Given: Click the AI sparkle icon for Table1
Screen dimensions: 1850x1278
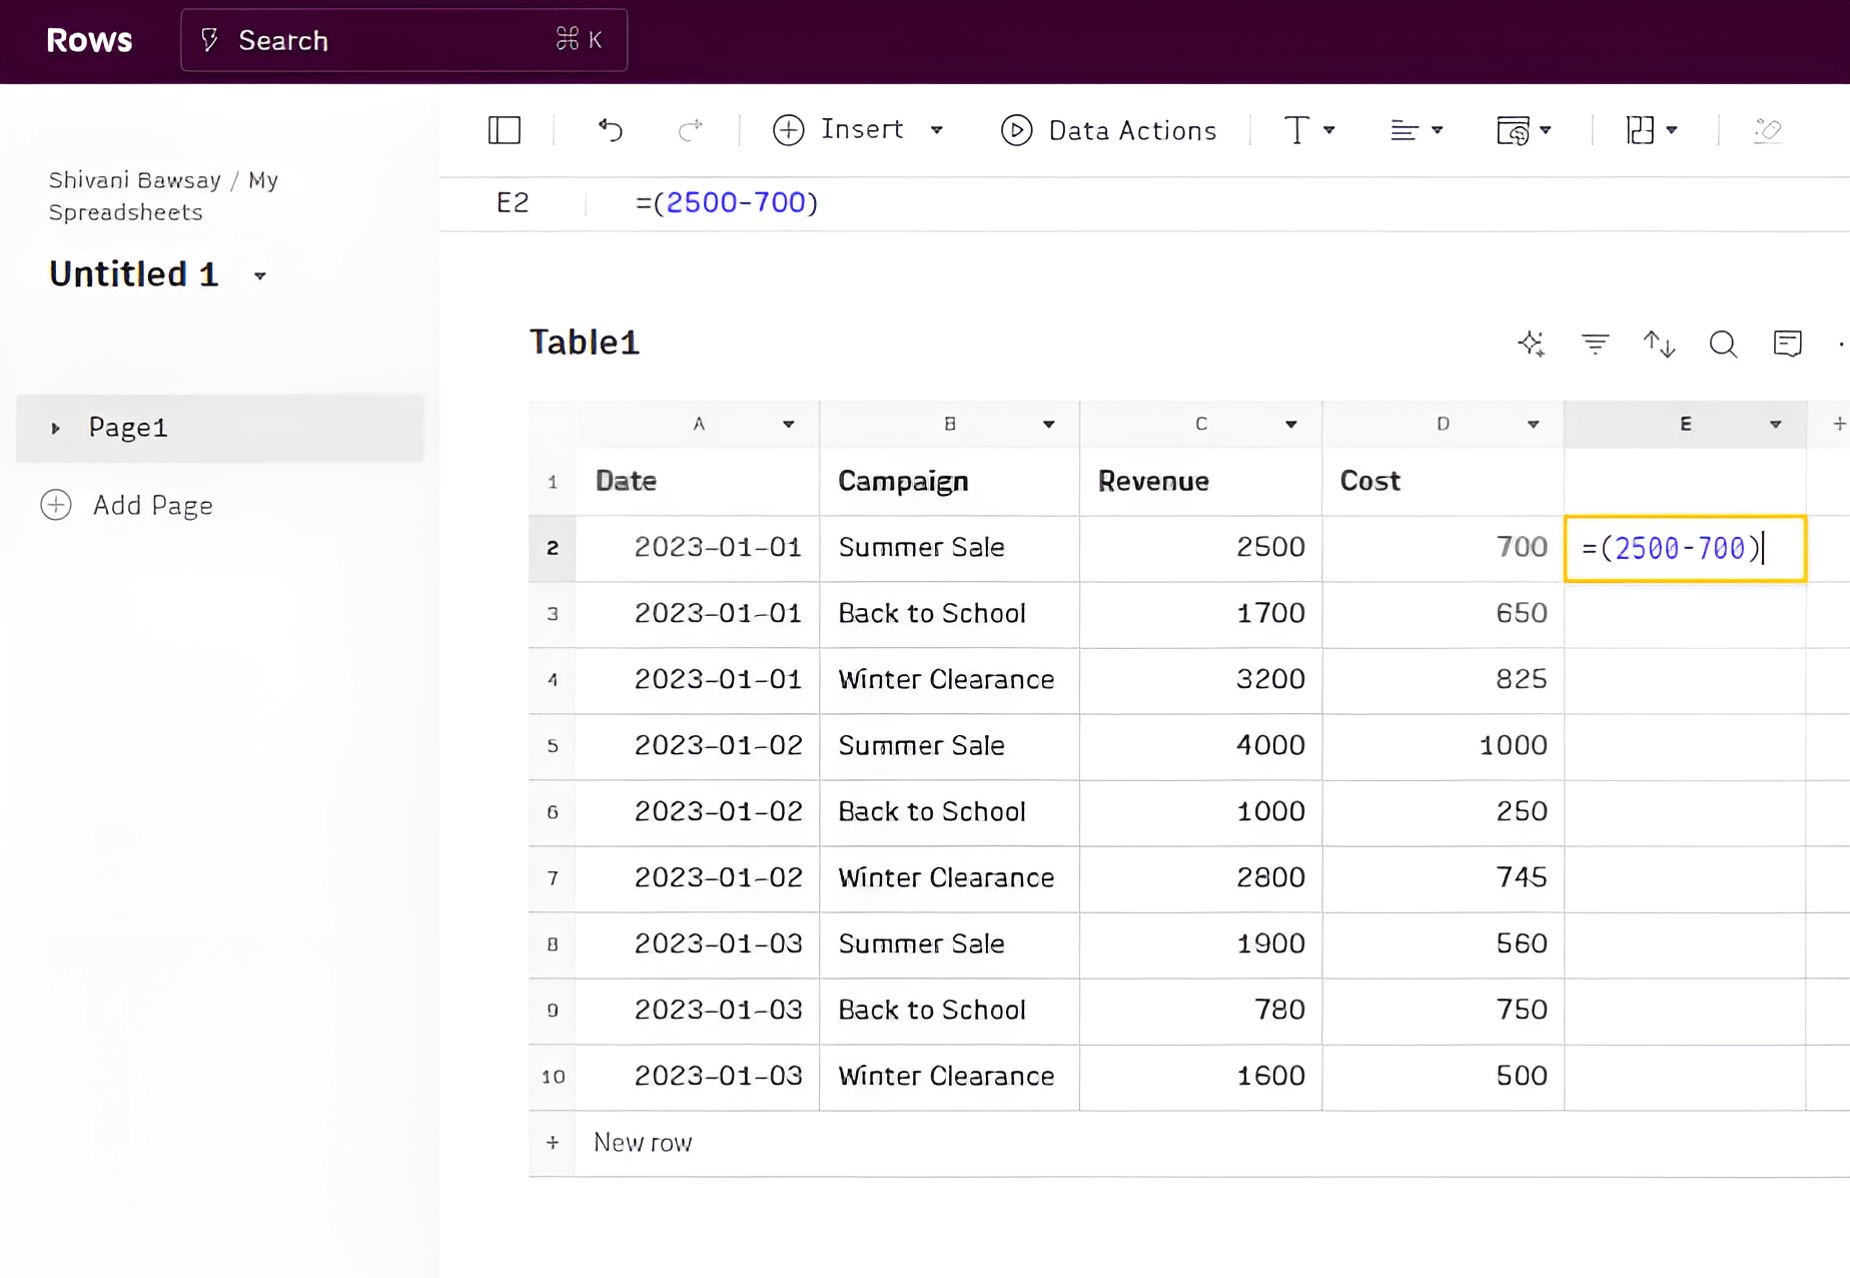Looking at the screenshot, I should click(1531, 344).
